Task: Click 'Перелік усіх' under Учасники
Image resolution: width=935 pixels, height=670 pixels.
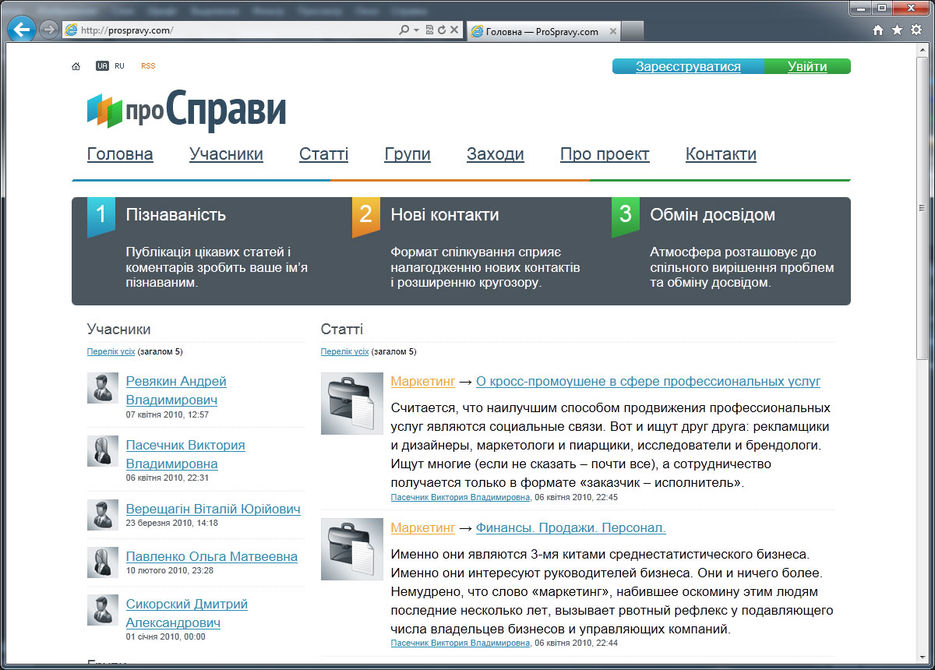Action: click(111, 352)
